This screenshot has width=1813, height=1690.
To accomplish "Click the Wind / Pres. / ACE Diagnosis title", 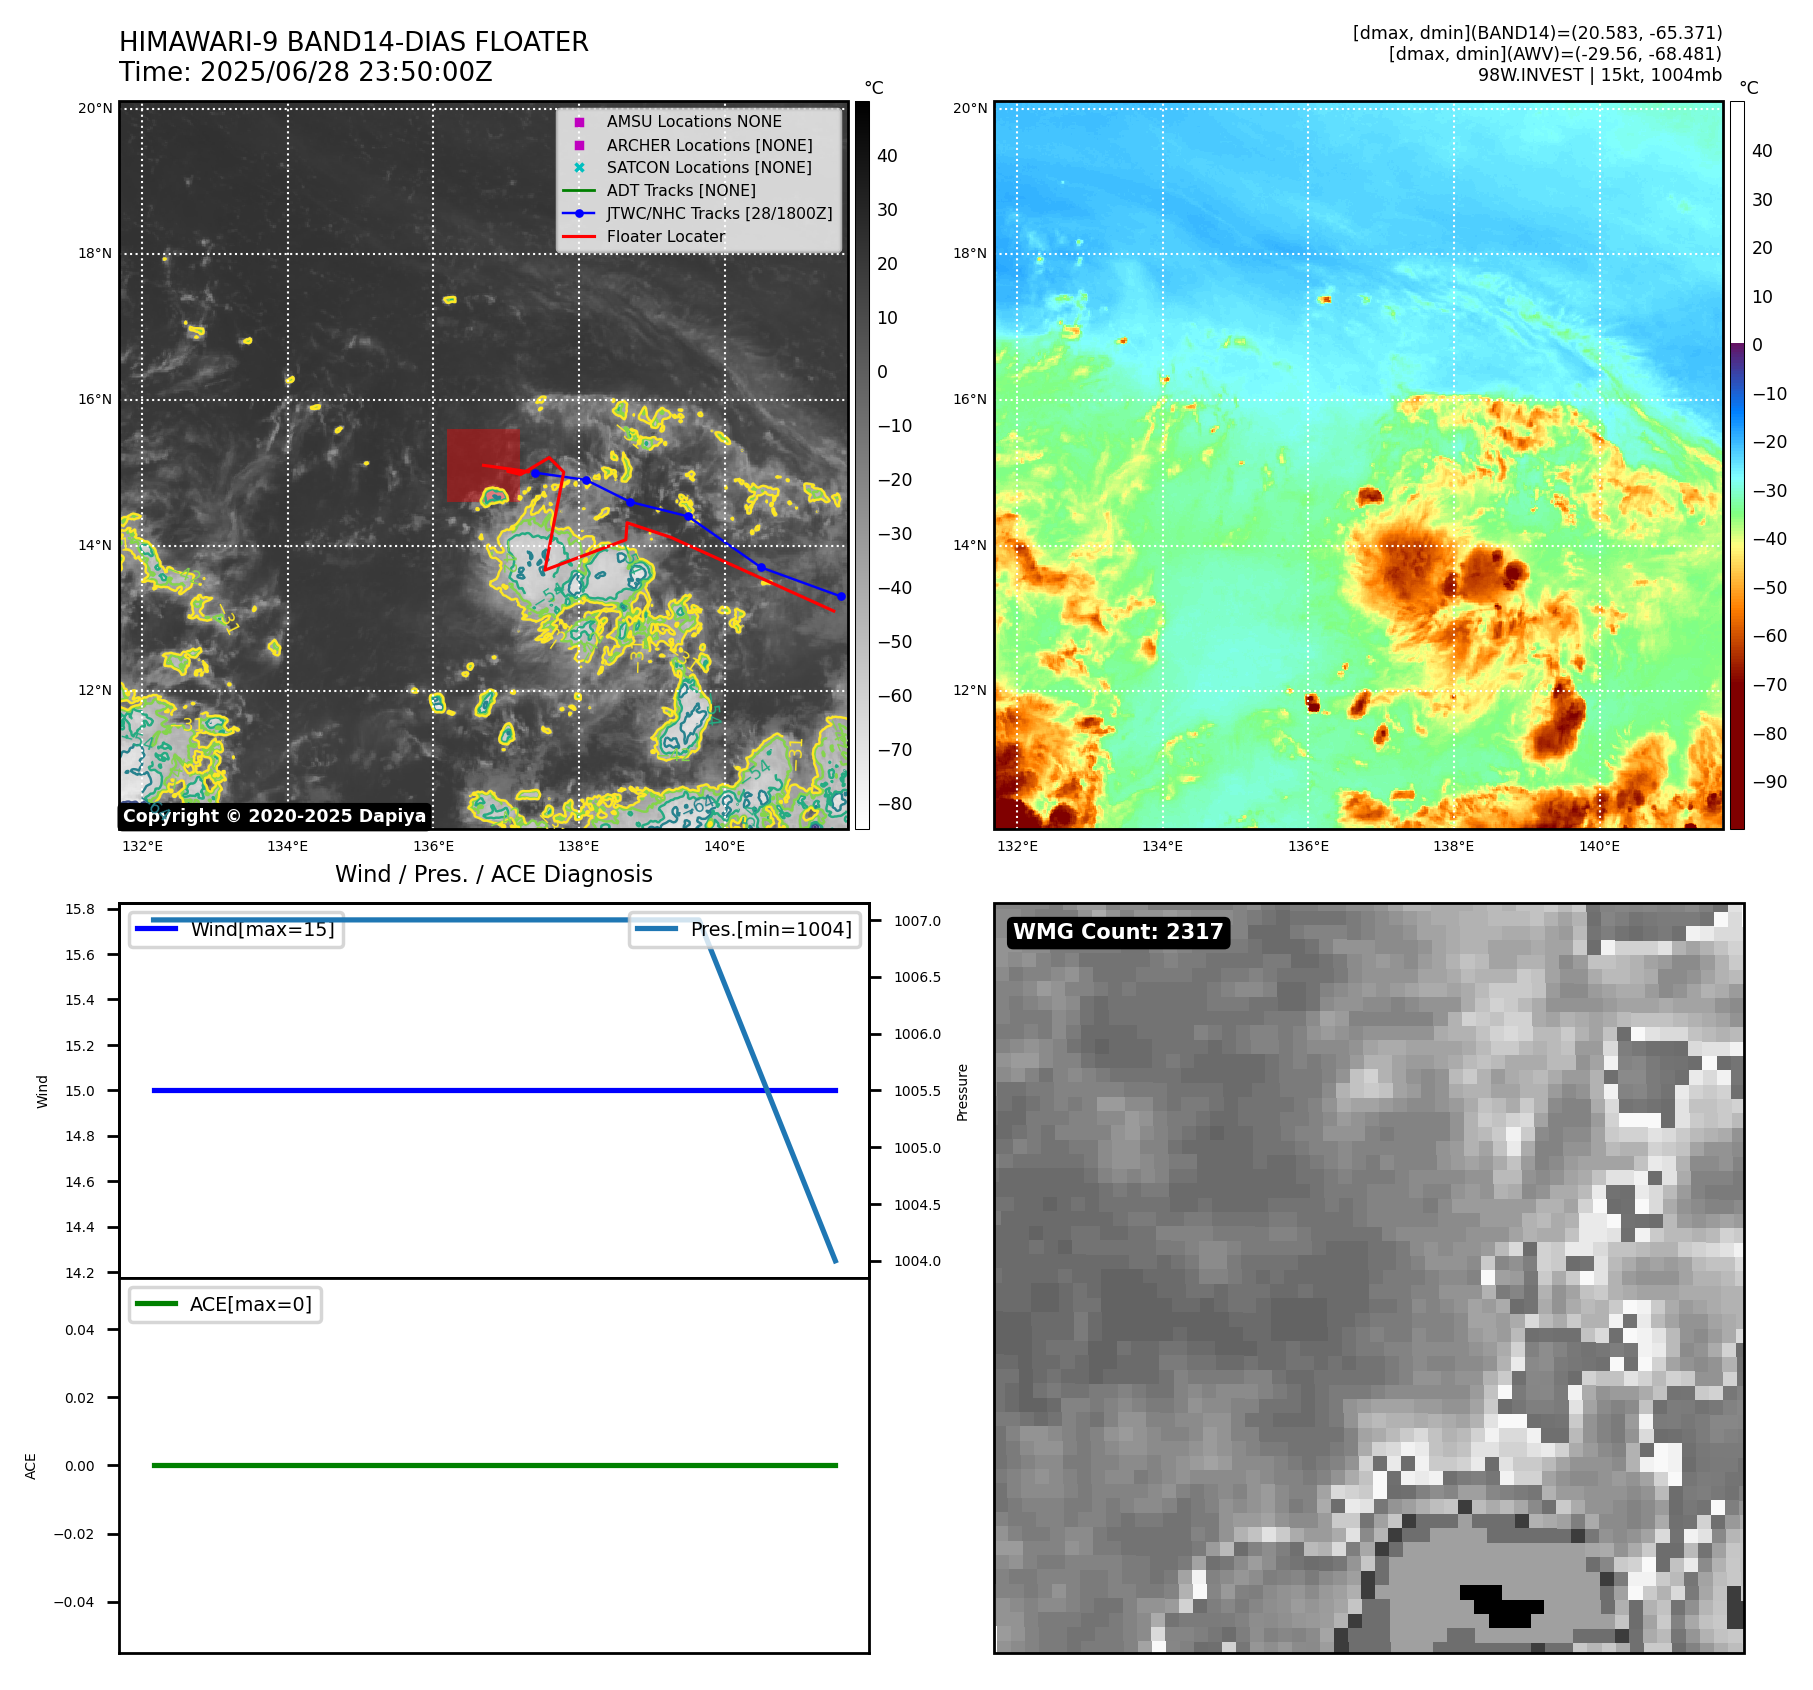I will (494, 874).
